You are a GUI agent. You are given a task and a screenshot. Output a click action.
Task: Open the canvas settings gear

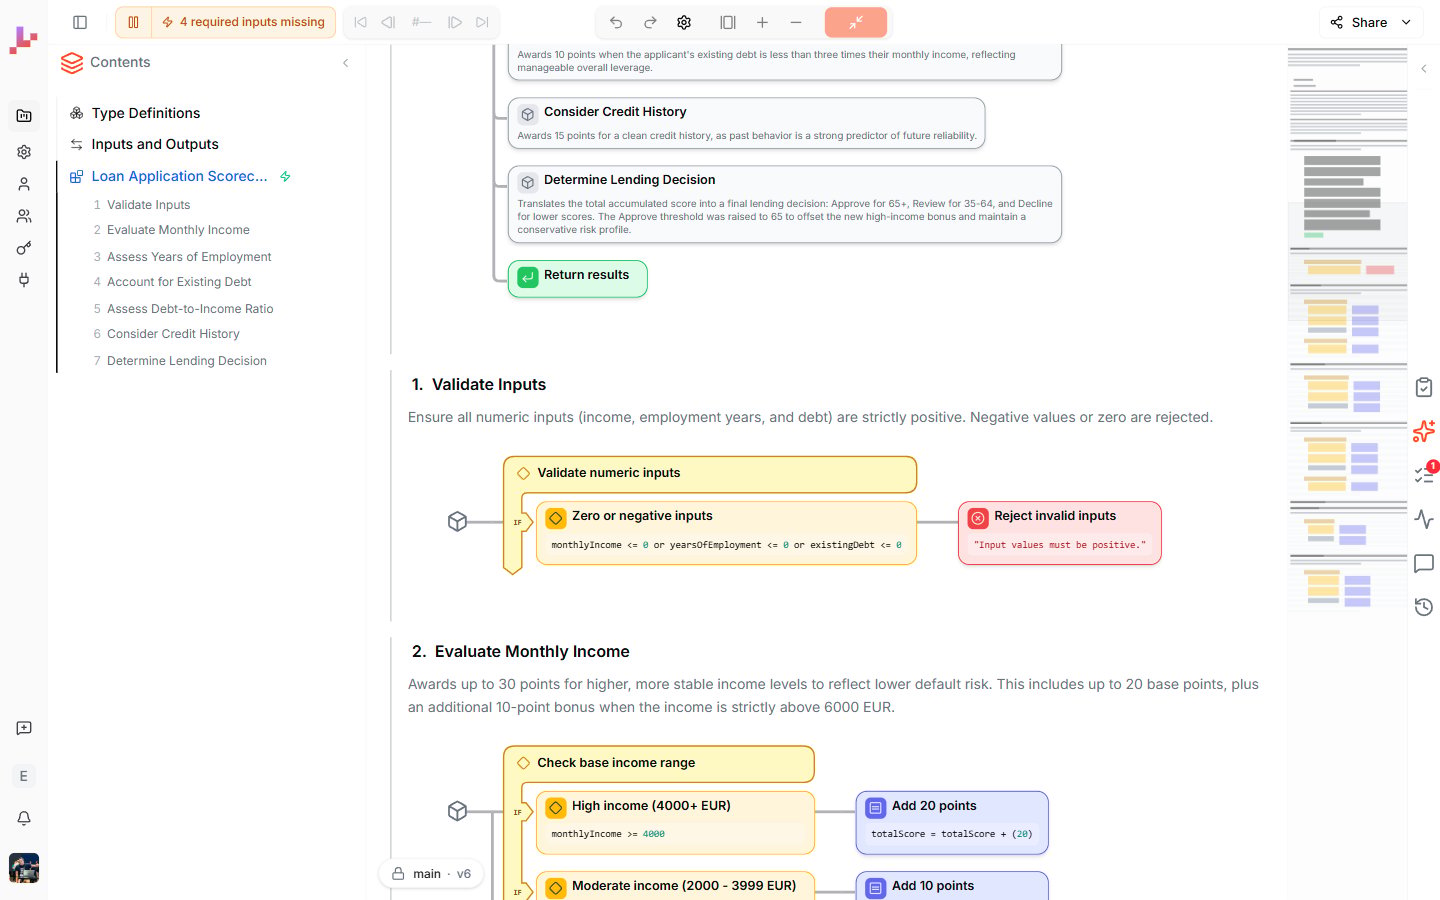click(x=684, y=22)
